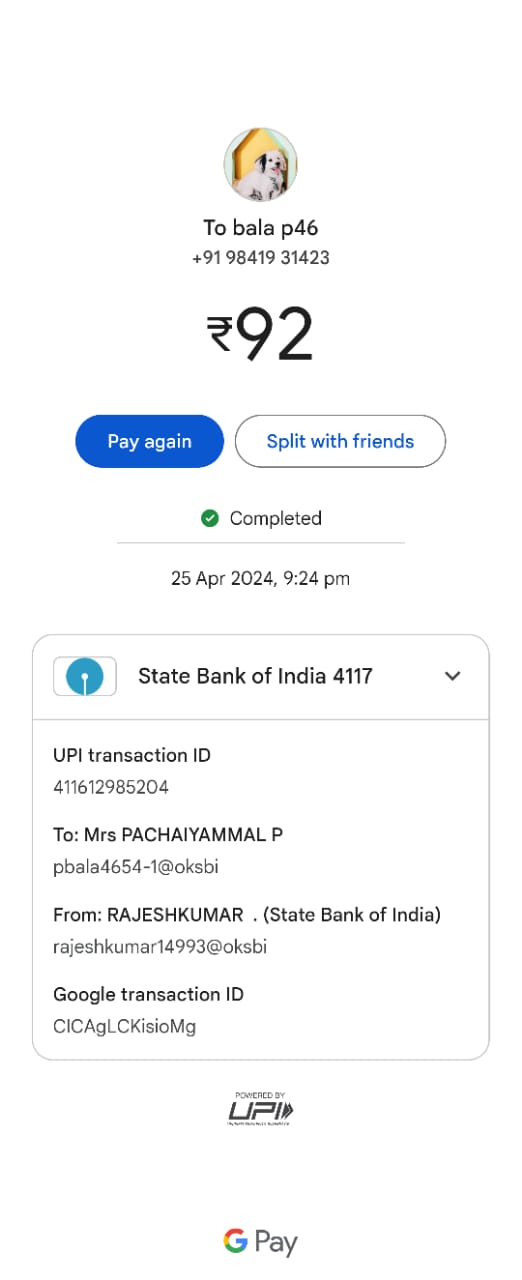Select State Bank of India 4117 label
522x1280 pixels.
(255, 676)
